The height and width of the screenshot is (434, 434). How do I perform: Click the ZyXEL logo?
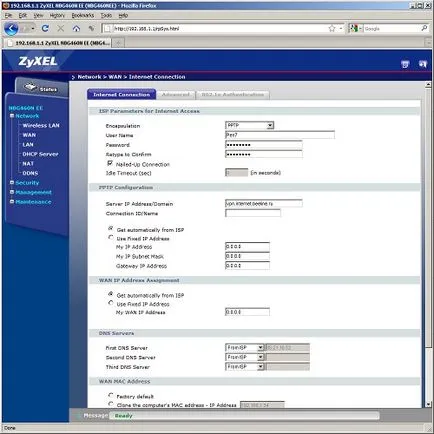(38, 61)
